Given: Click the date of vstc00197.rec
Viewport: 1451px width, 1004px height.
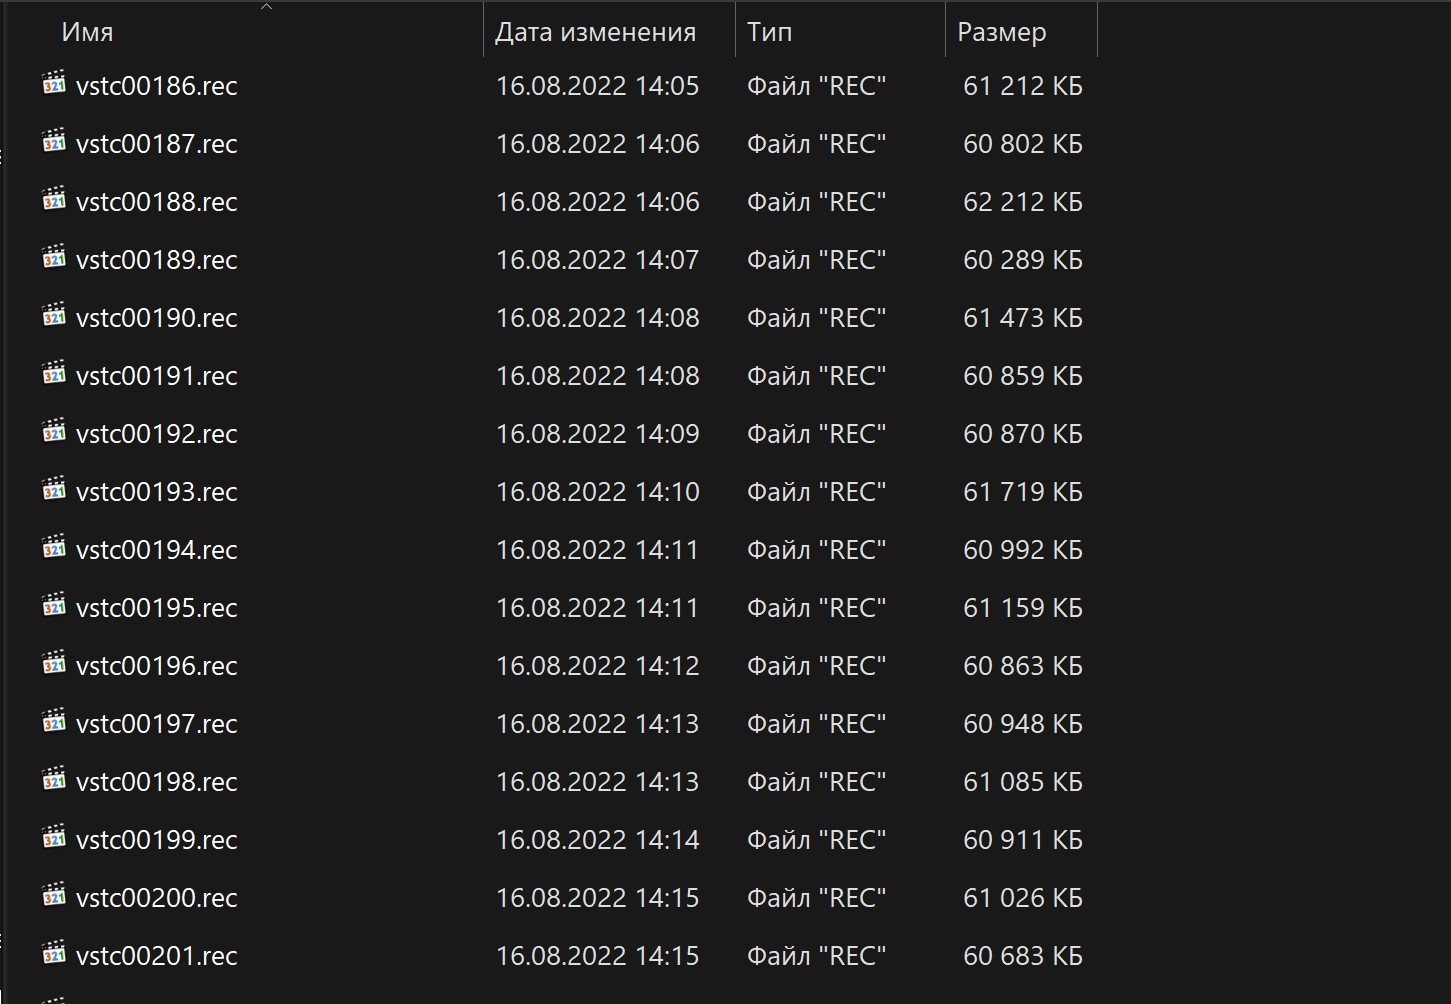Looking at the screenshot, I should pyautogui.click(x=597, y=724).
